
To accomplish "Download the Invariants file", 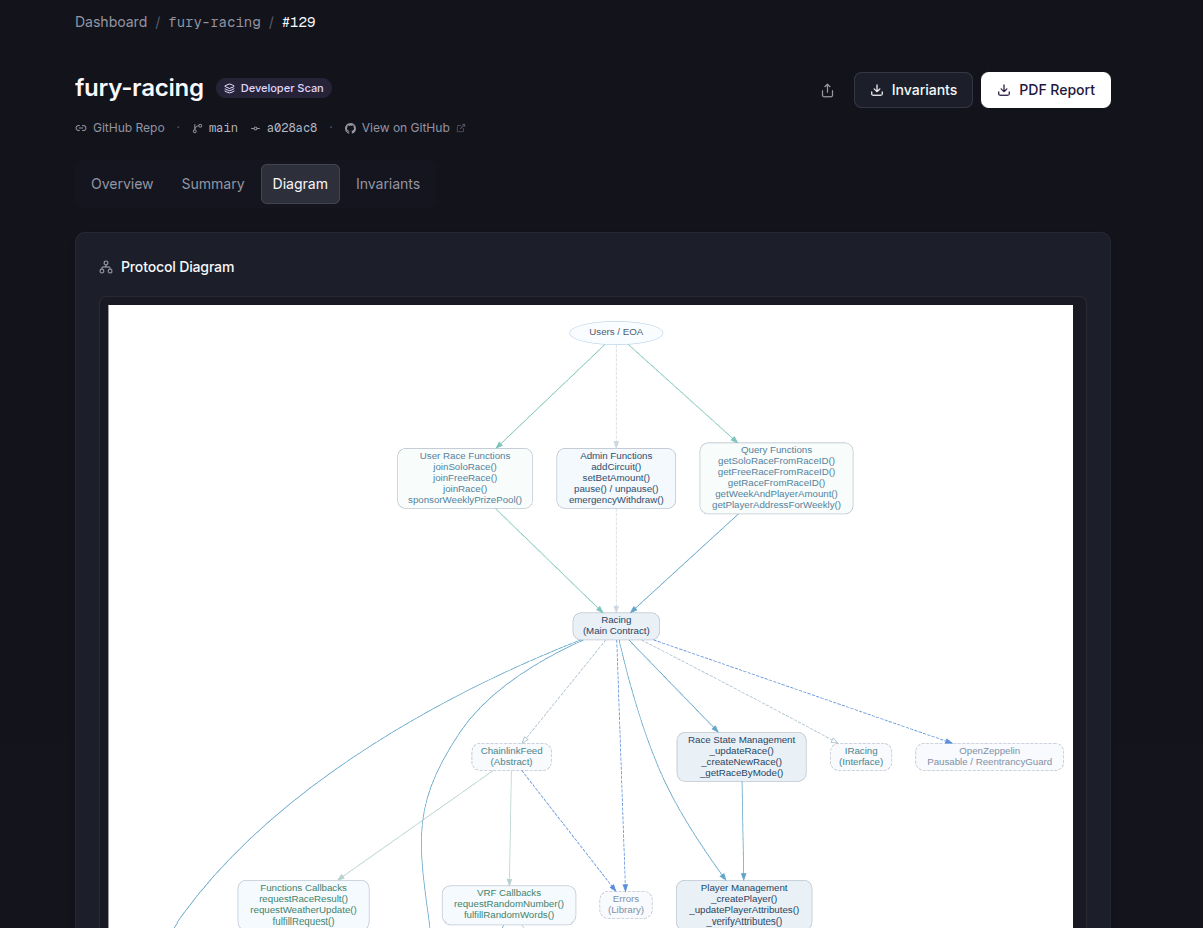I will (x=913, y=90).
